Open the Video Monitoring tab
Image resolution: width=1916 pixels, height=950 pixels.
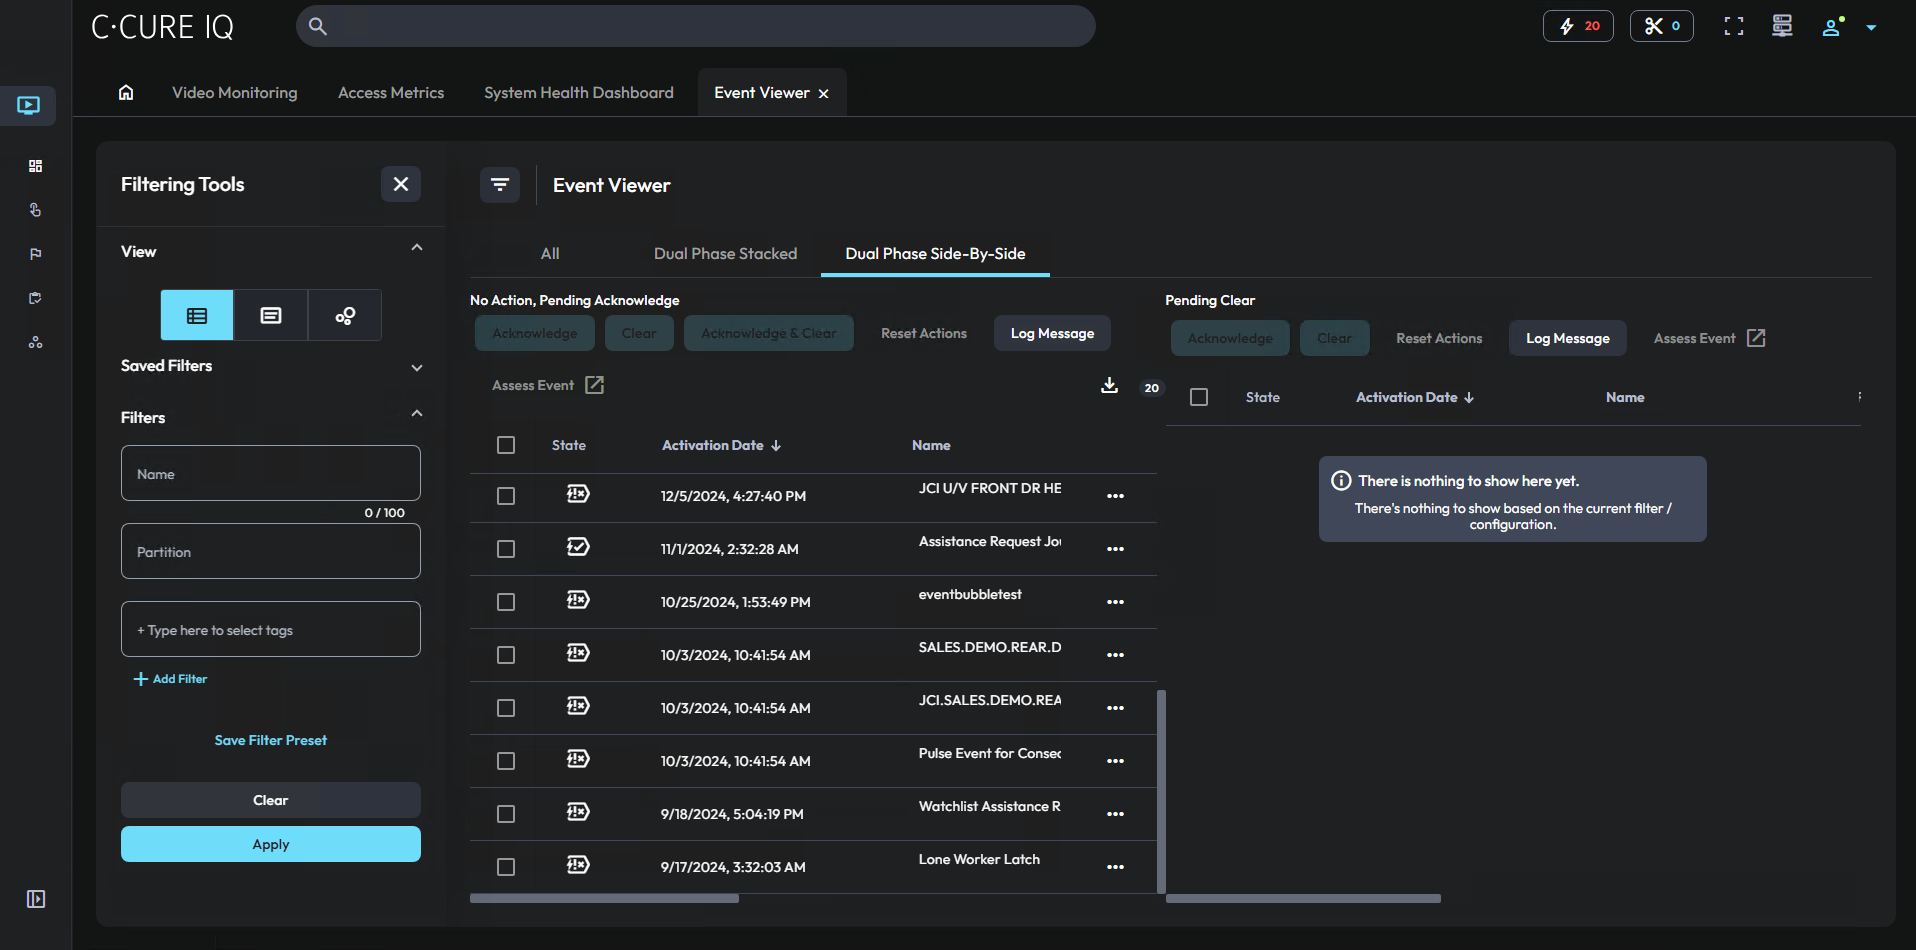[x=234, y=92]
